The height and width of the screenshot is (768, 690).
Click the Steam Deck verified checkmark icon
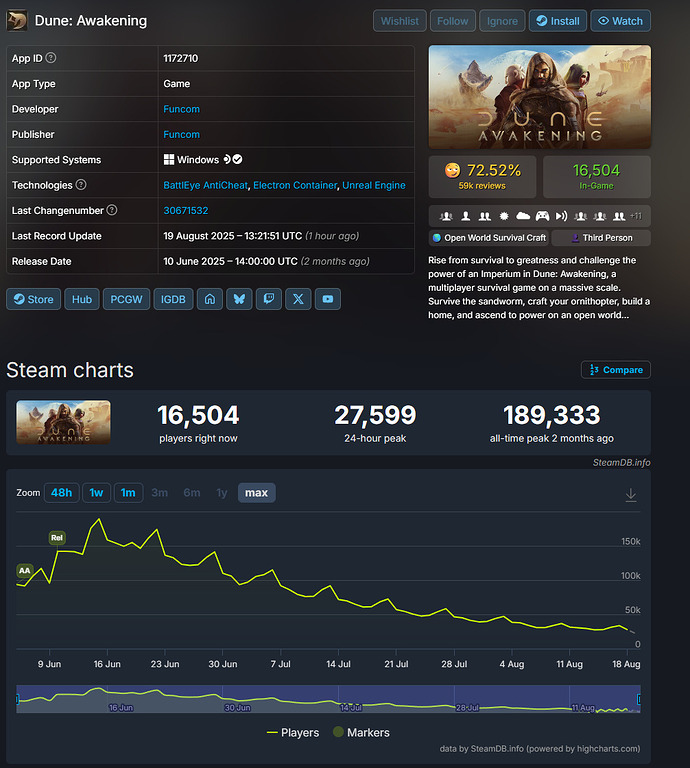[x=238, y=159]
